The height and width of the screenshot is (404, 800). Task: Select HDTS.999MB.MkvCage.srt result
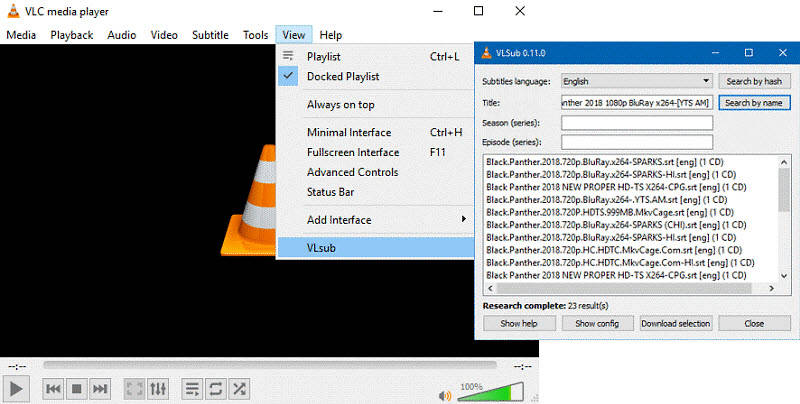(x=610, y=212)
